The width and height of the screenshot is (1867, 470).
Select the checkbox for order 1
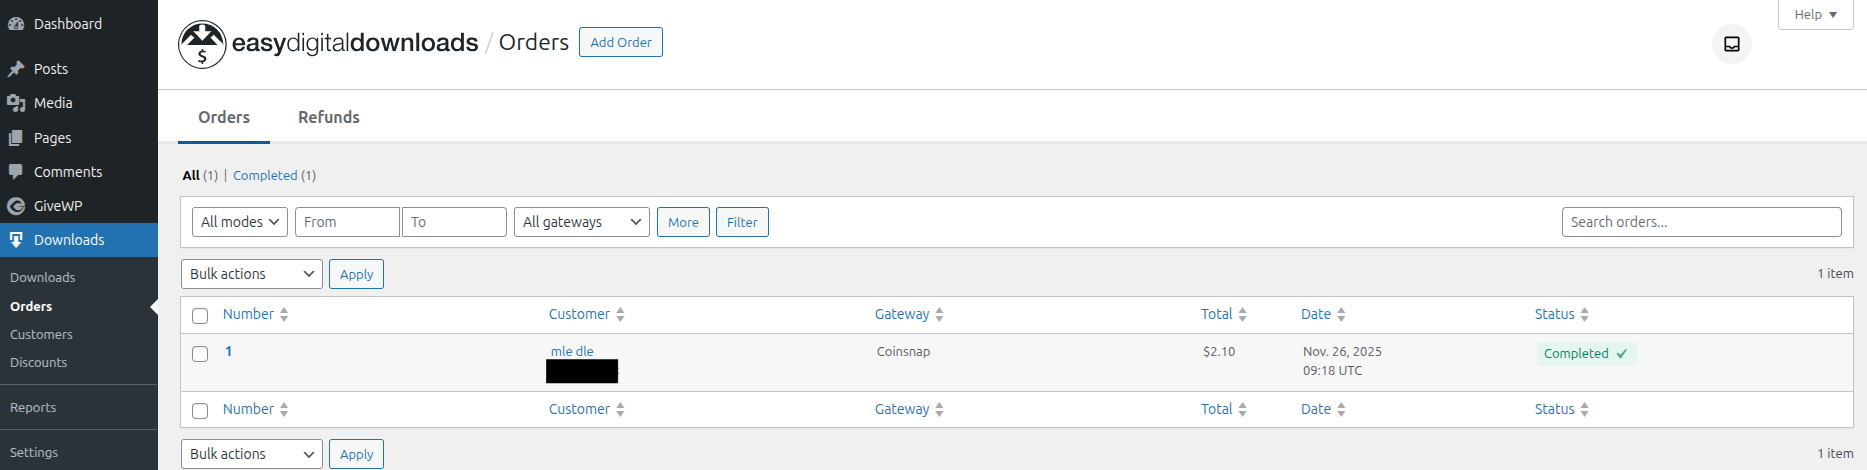click(200, 354)
